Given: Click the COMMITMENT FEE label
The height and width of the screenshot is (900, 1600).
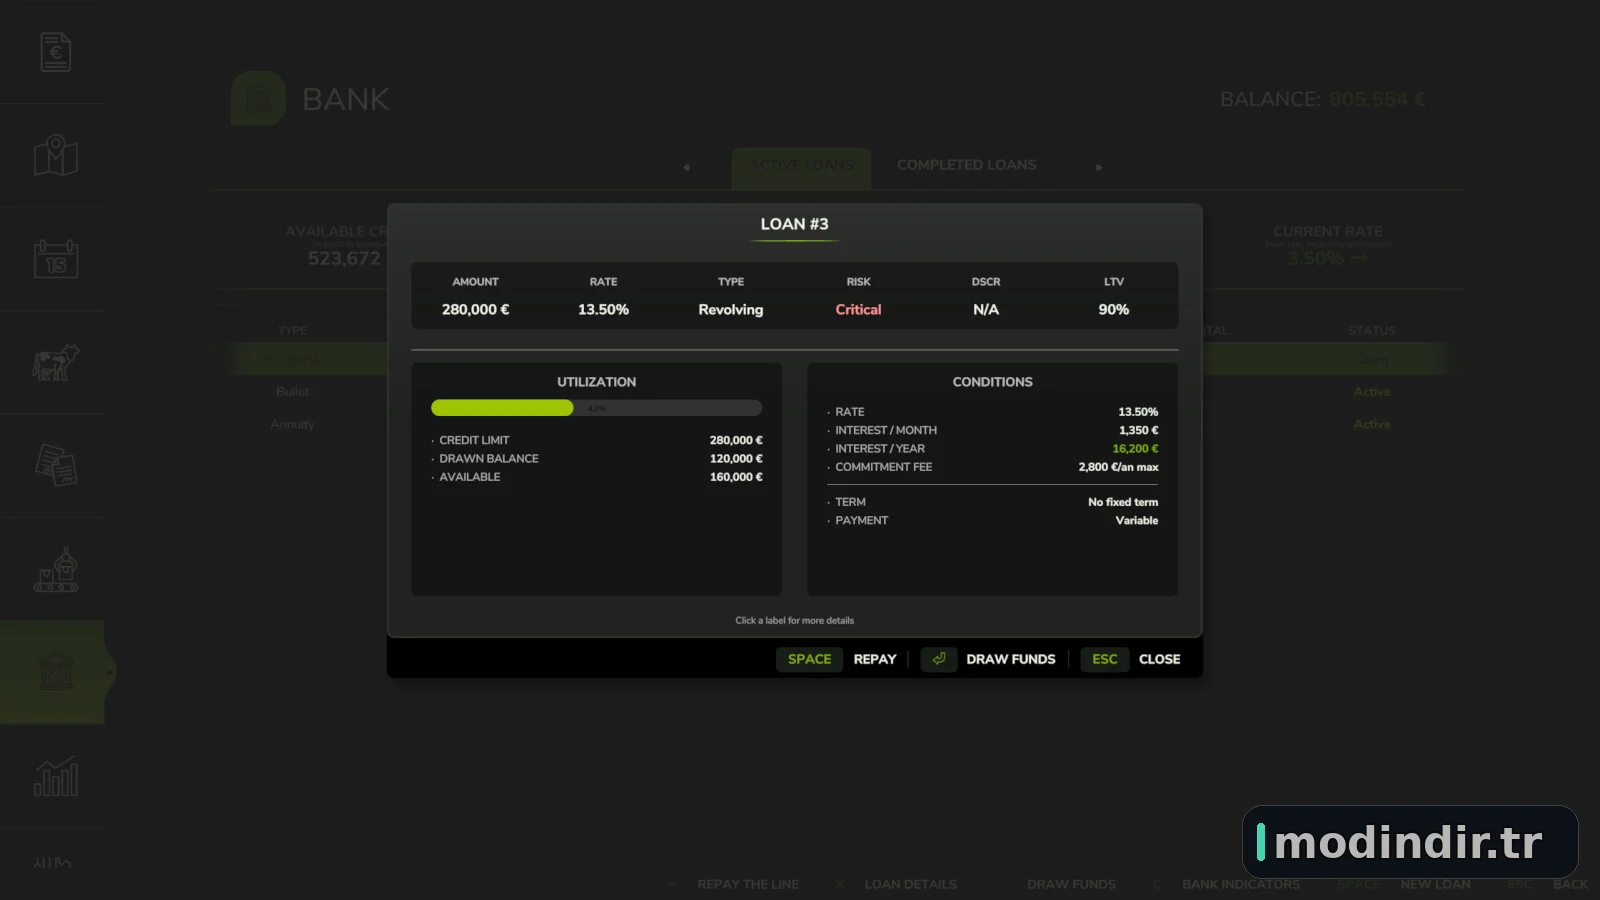Looking at the screenshot, I should tap(884, 467).
